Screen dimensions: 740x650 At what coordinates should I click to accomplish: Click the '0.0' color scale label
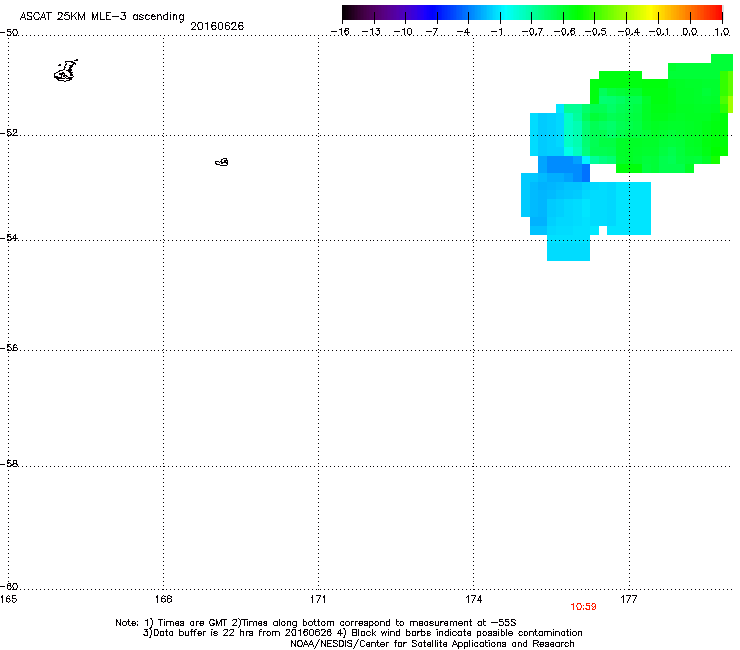690,32
